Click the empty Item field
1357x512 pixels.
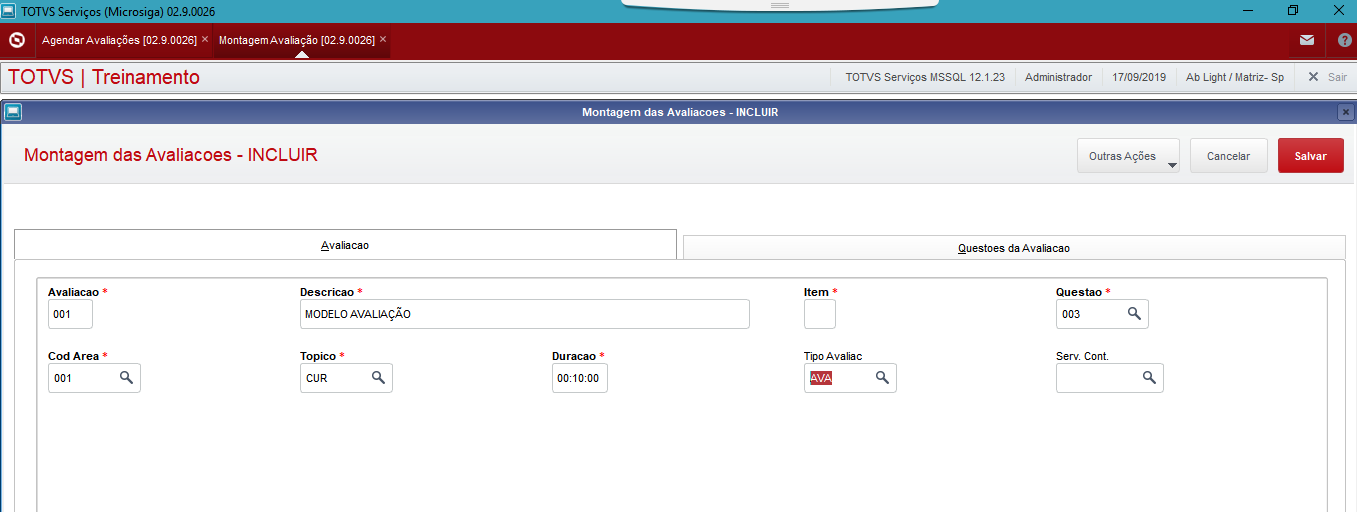(x=820, y=314)
